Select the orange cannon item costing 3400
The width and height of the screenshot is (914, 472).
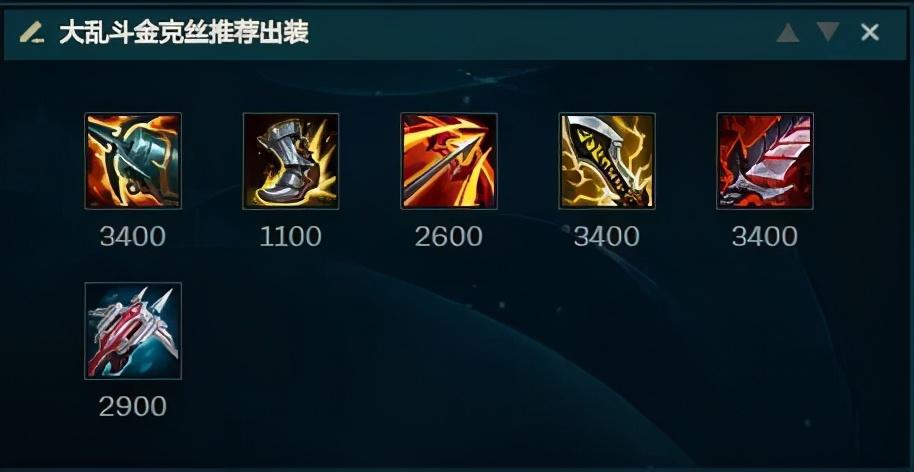point(133,161)
